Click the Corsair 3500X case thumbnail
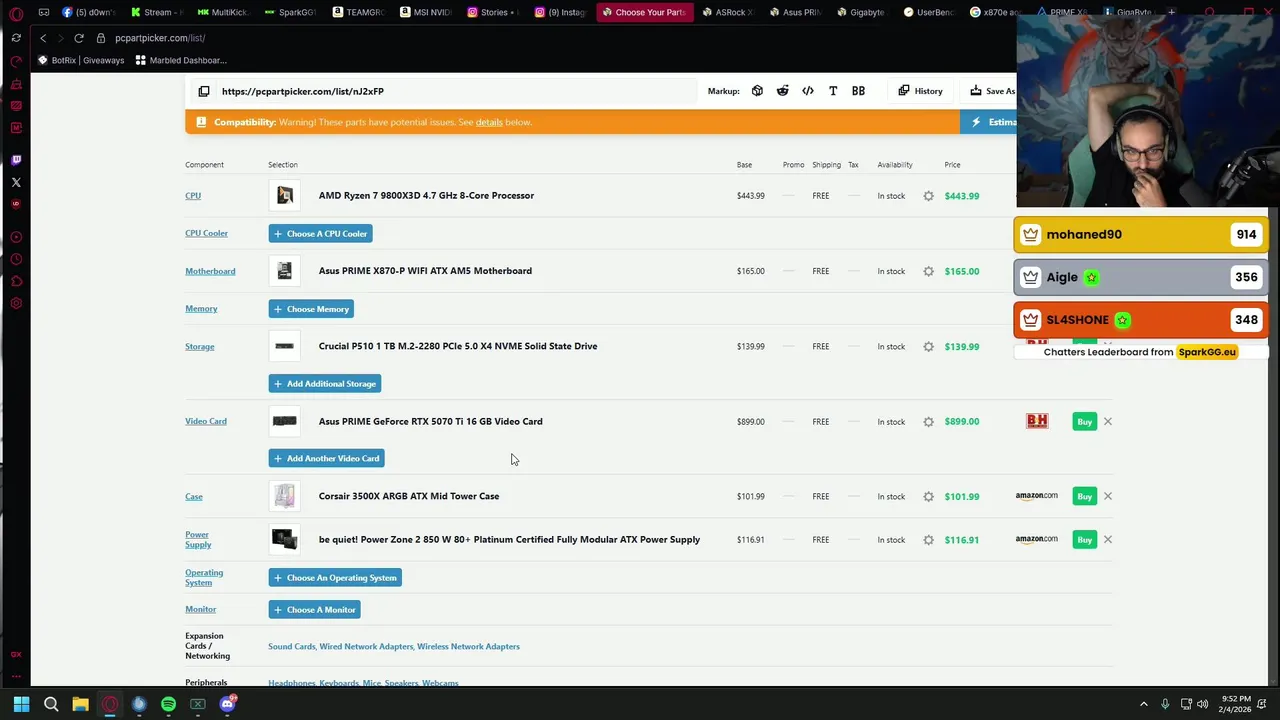 pos(285,496)
